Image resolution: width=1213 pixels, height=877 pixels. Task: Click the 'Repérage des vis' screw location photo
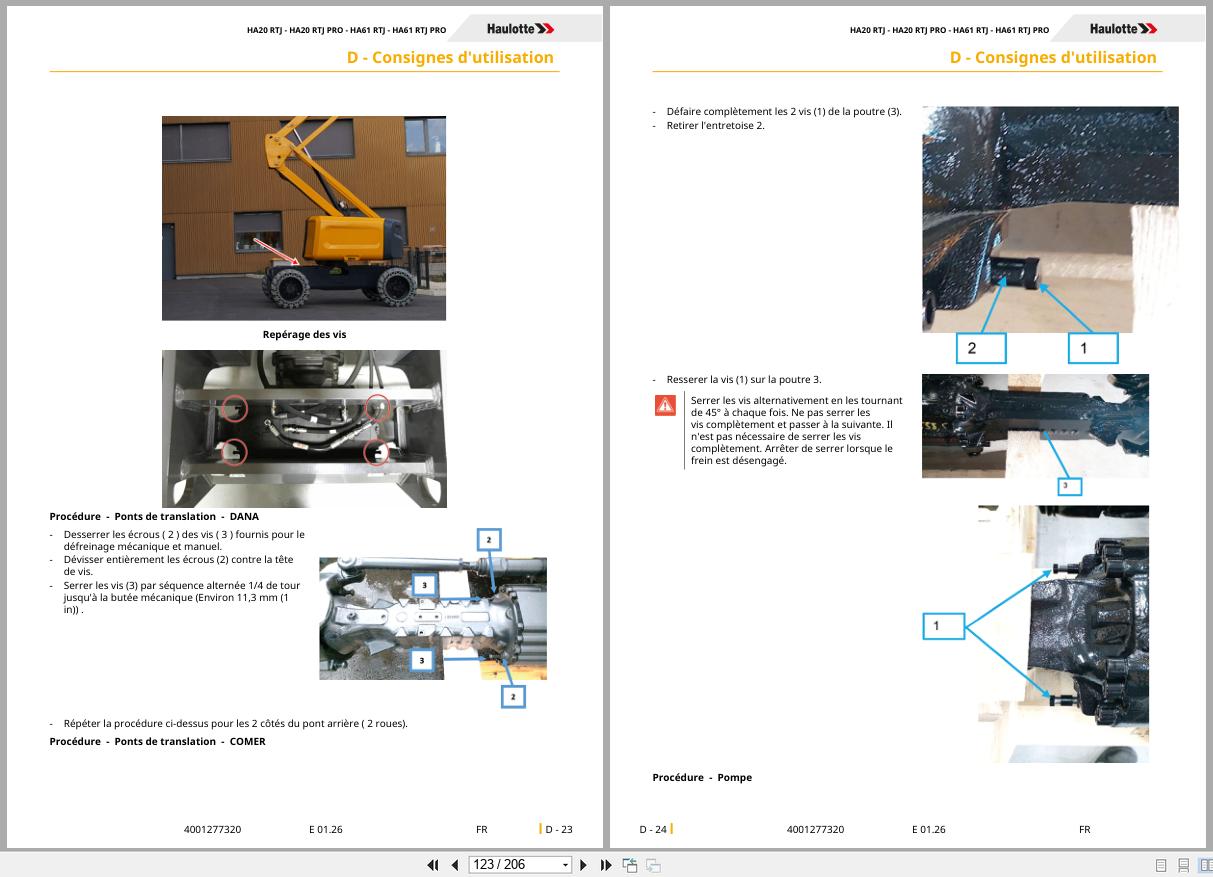point(304,429)
